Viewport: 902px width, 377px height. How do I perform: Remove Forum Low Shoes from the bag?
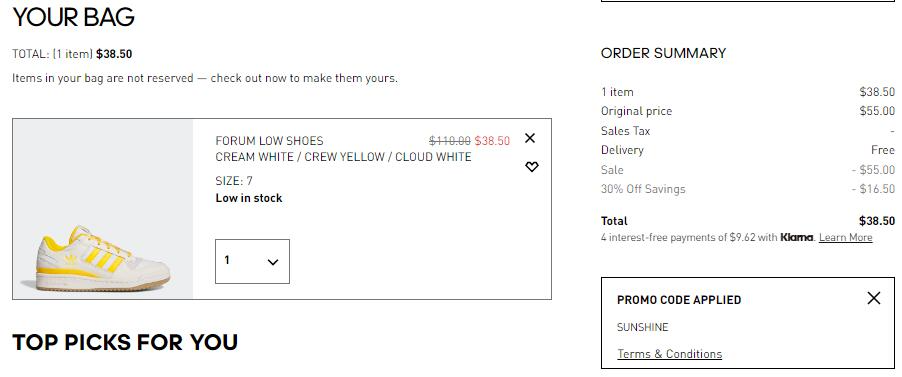click(x=530, y=138)
